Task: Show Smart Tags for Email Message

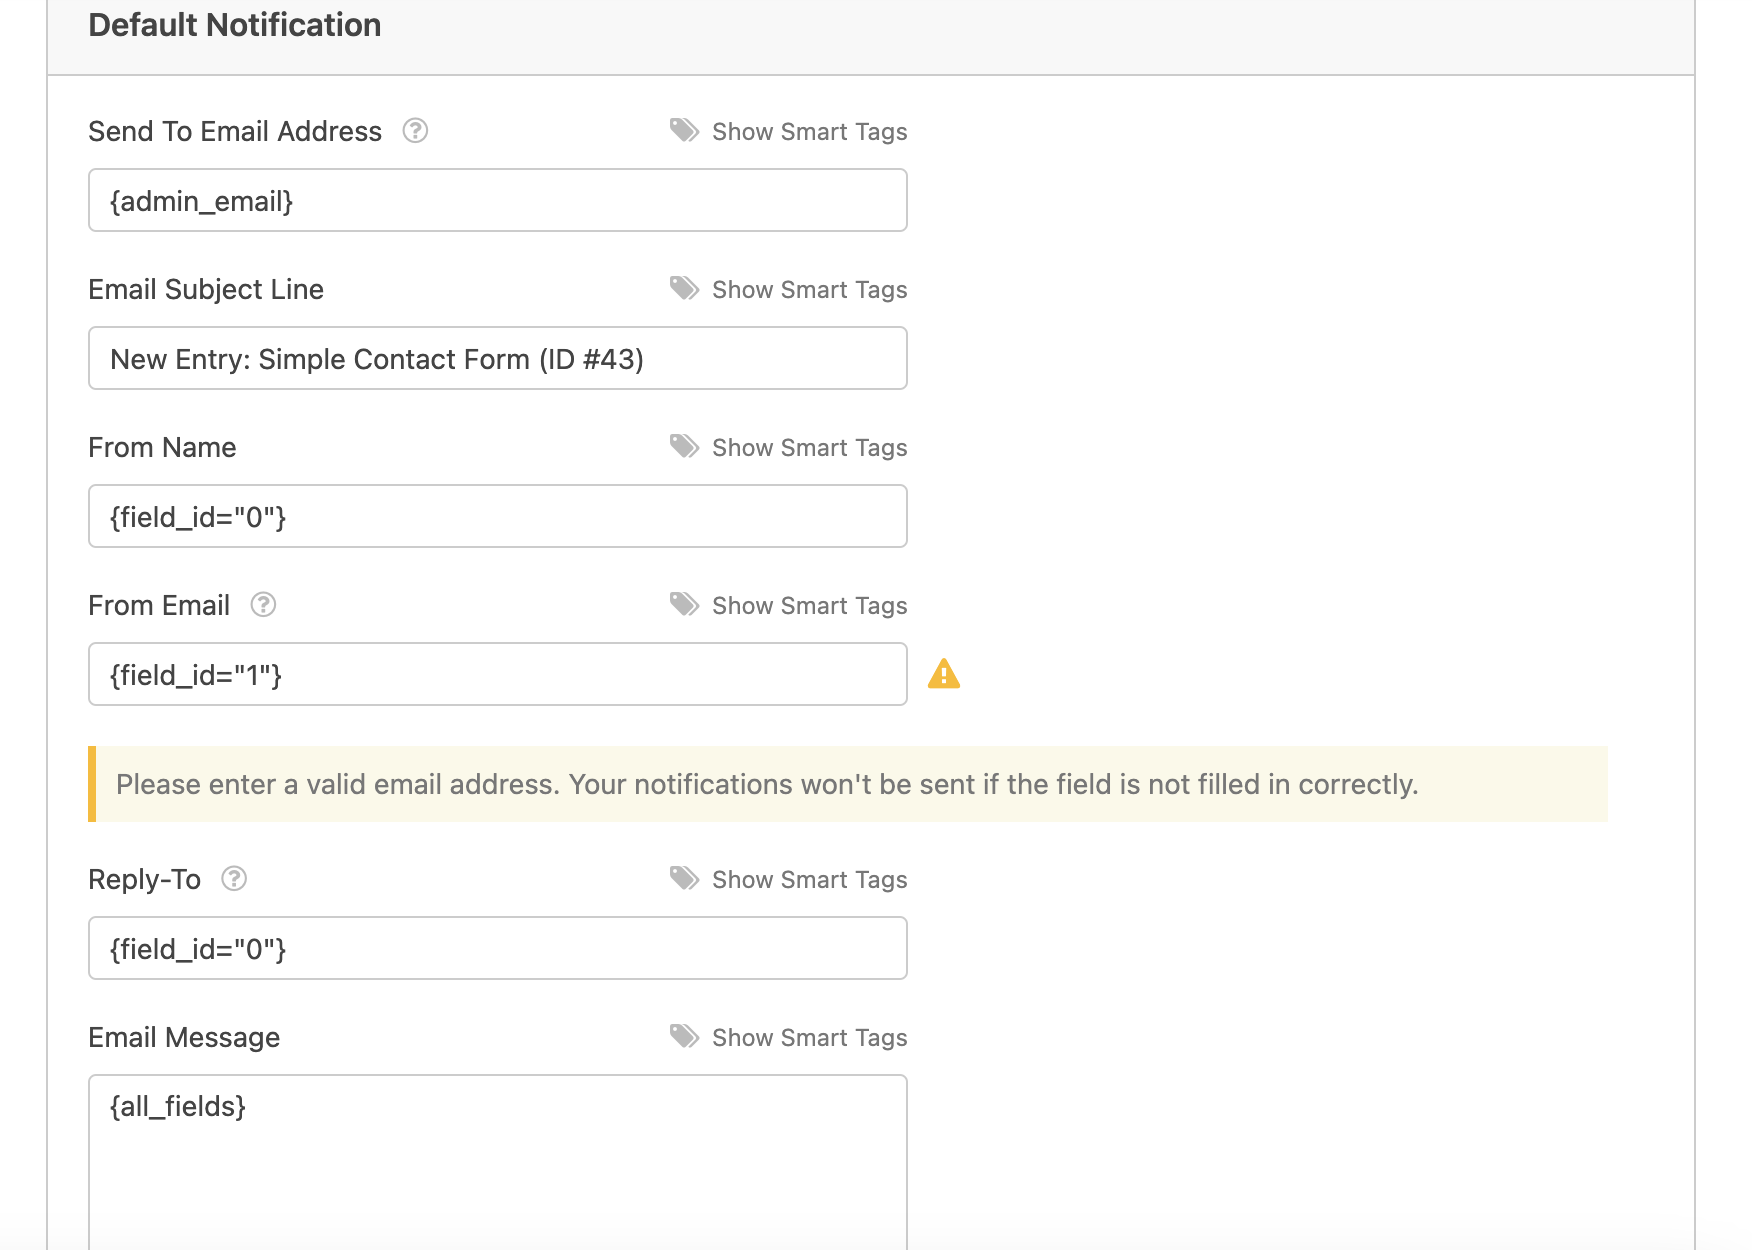Action: (x=809, y=1038)
